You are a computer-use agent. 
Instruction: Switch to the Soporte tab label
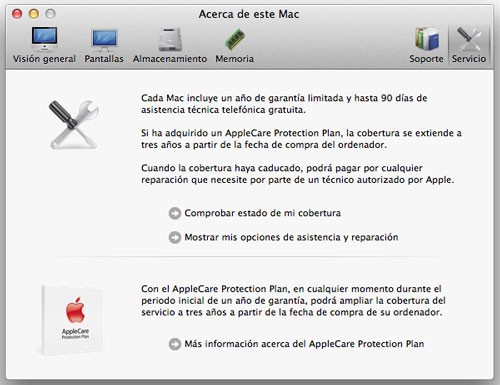point(426,59)
